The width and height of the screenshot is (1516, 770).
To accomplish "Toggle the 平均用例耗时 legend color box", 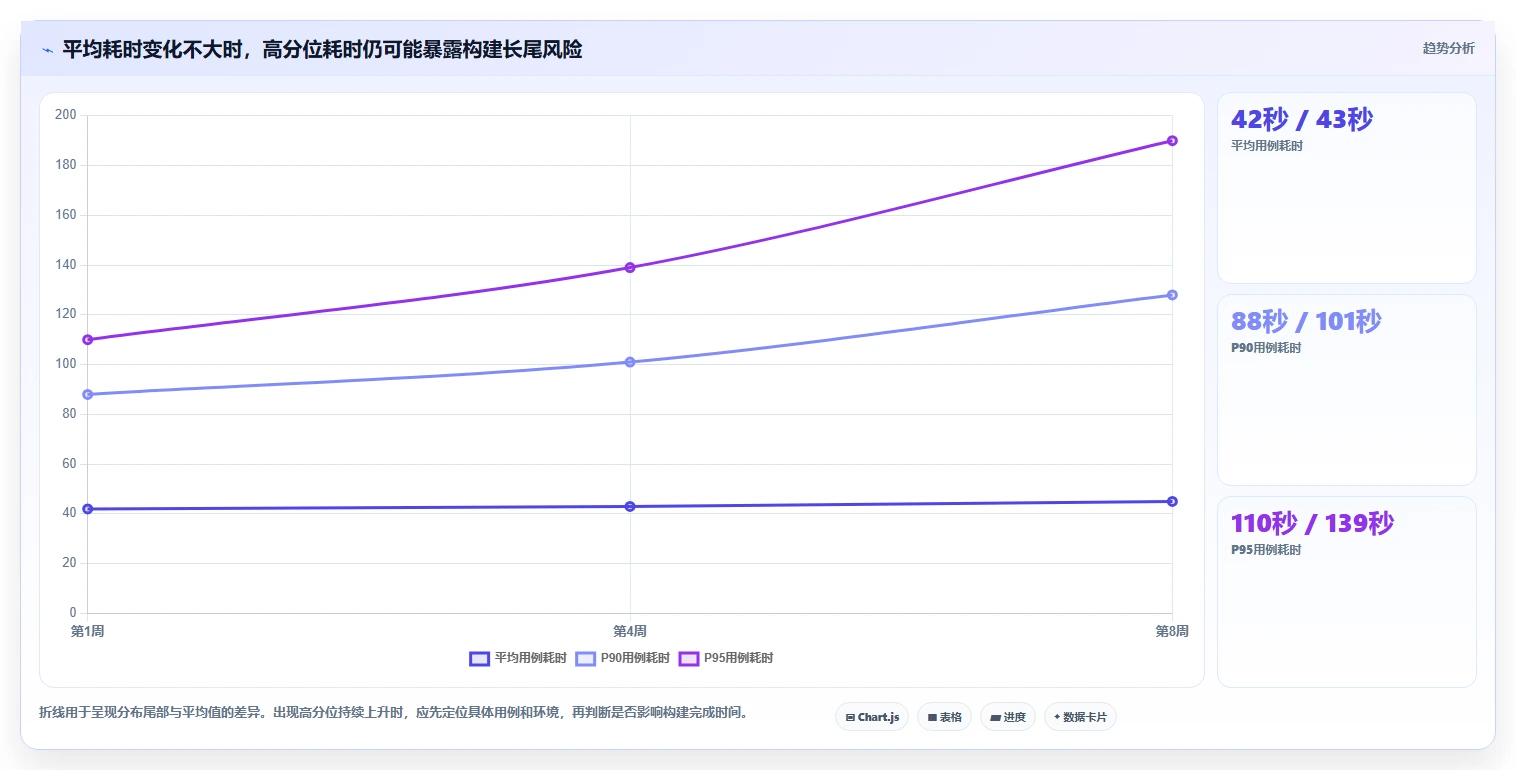I will click(479, 658).
